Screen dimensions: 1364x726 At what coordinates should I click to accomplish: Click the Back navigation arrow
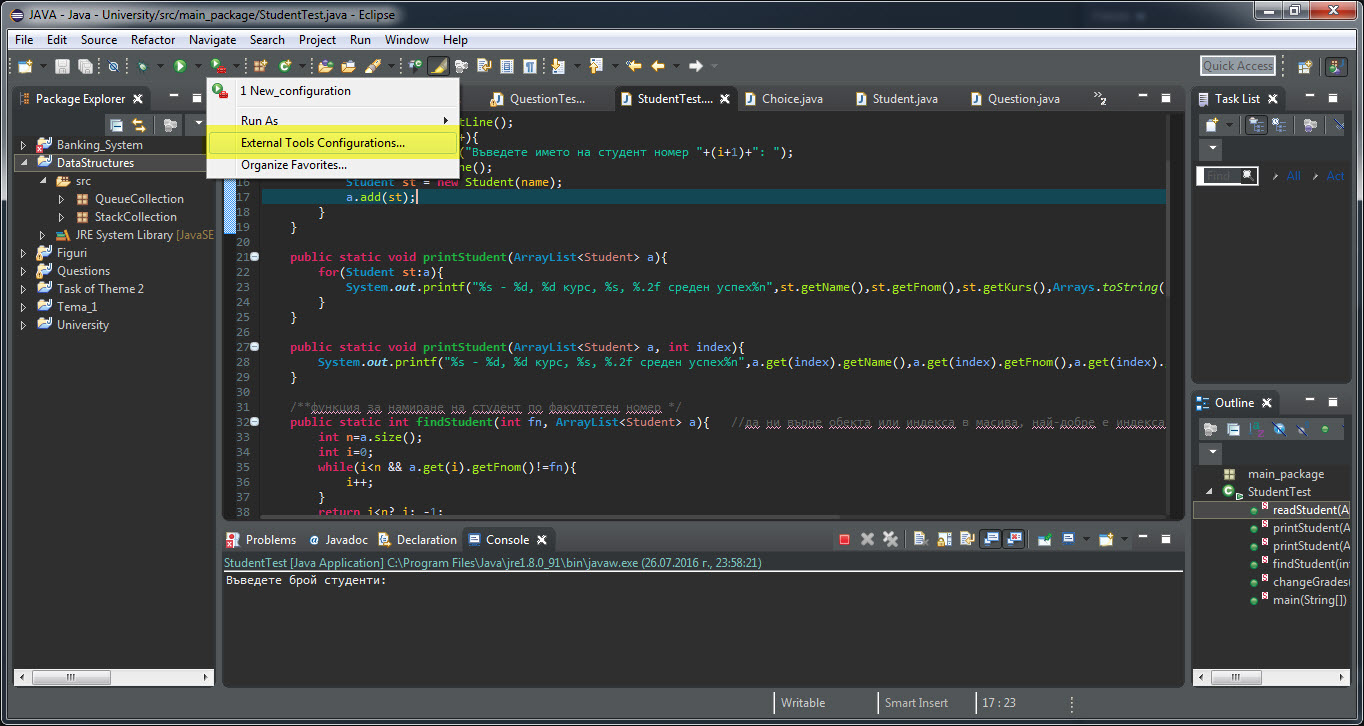click(657, 66)
